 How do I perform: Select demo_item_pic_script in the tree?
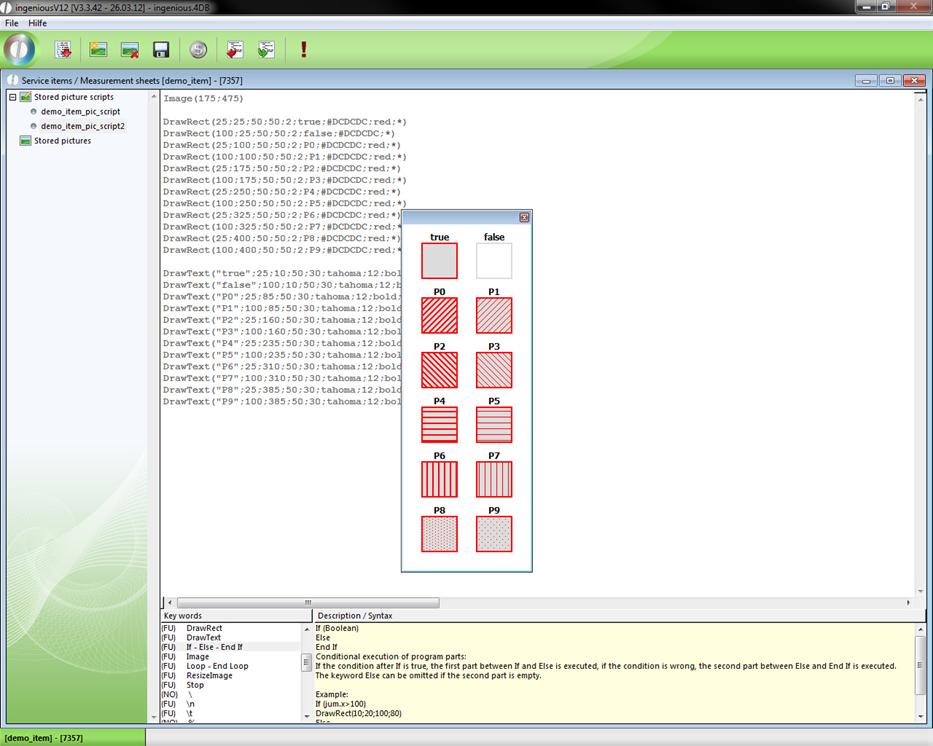click(x=80, y=112)
